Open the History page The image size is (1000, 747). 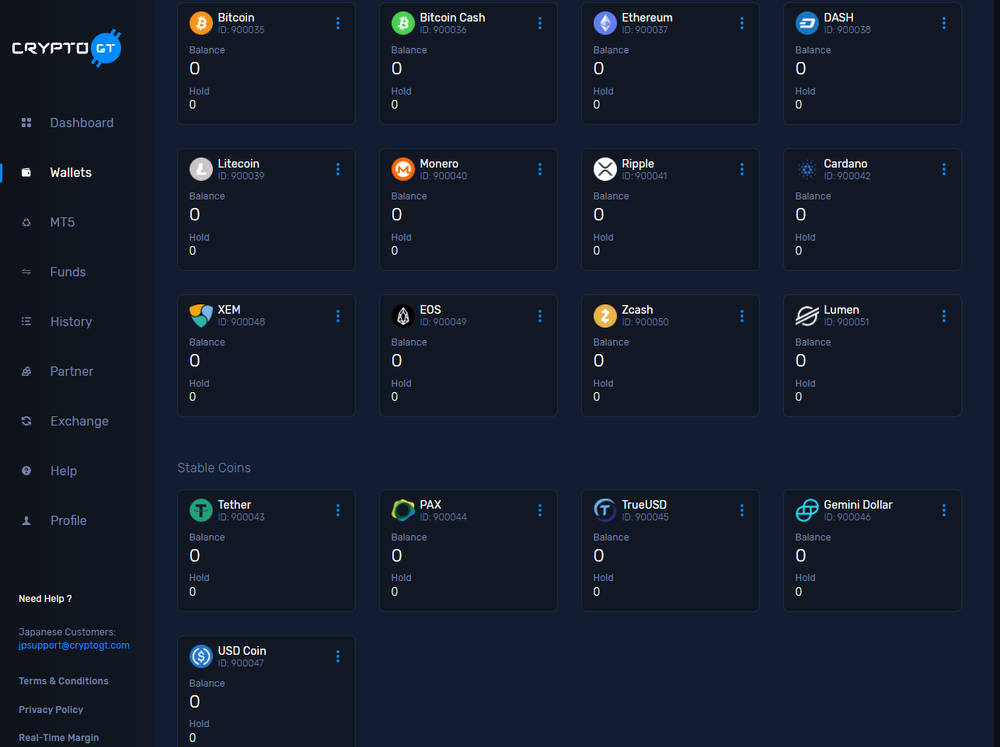(x=71, y=322)
